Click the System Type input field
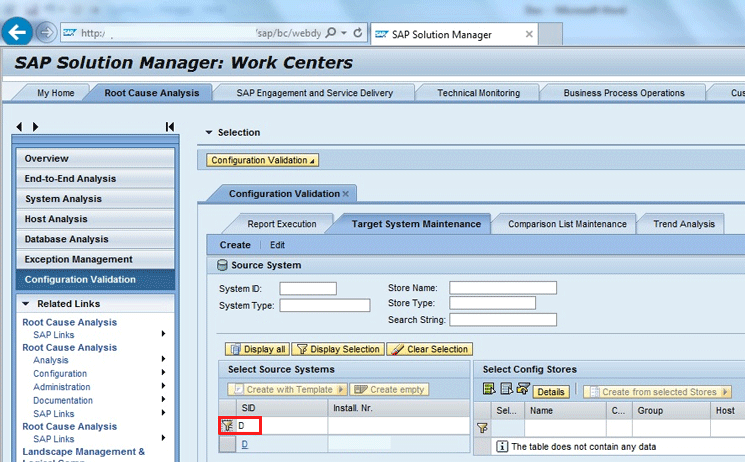 coord(325,305)
